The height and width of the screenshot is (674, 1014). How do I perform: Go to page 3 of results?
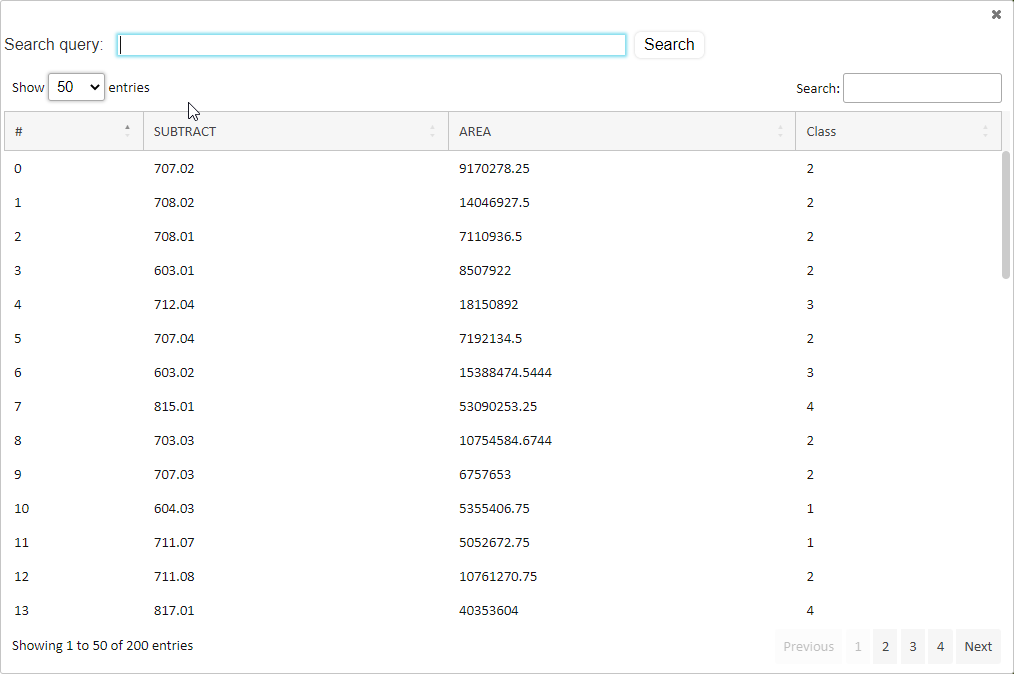[912, 646]
